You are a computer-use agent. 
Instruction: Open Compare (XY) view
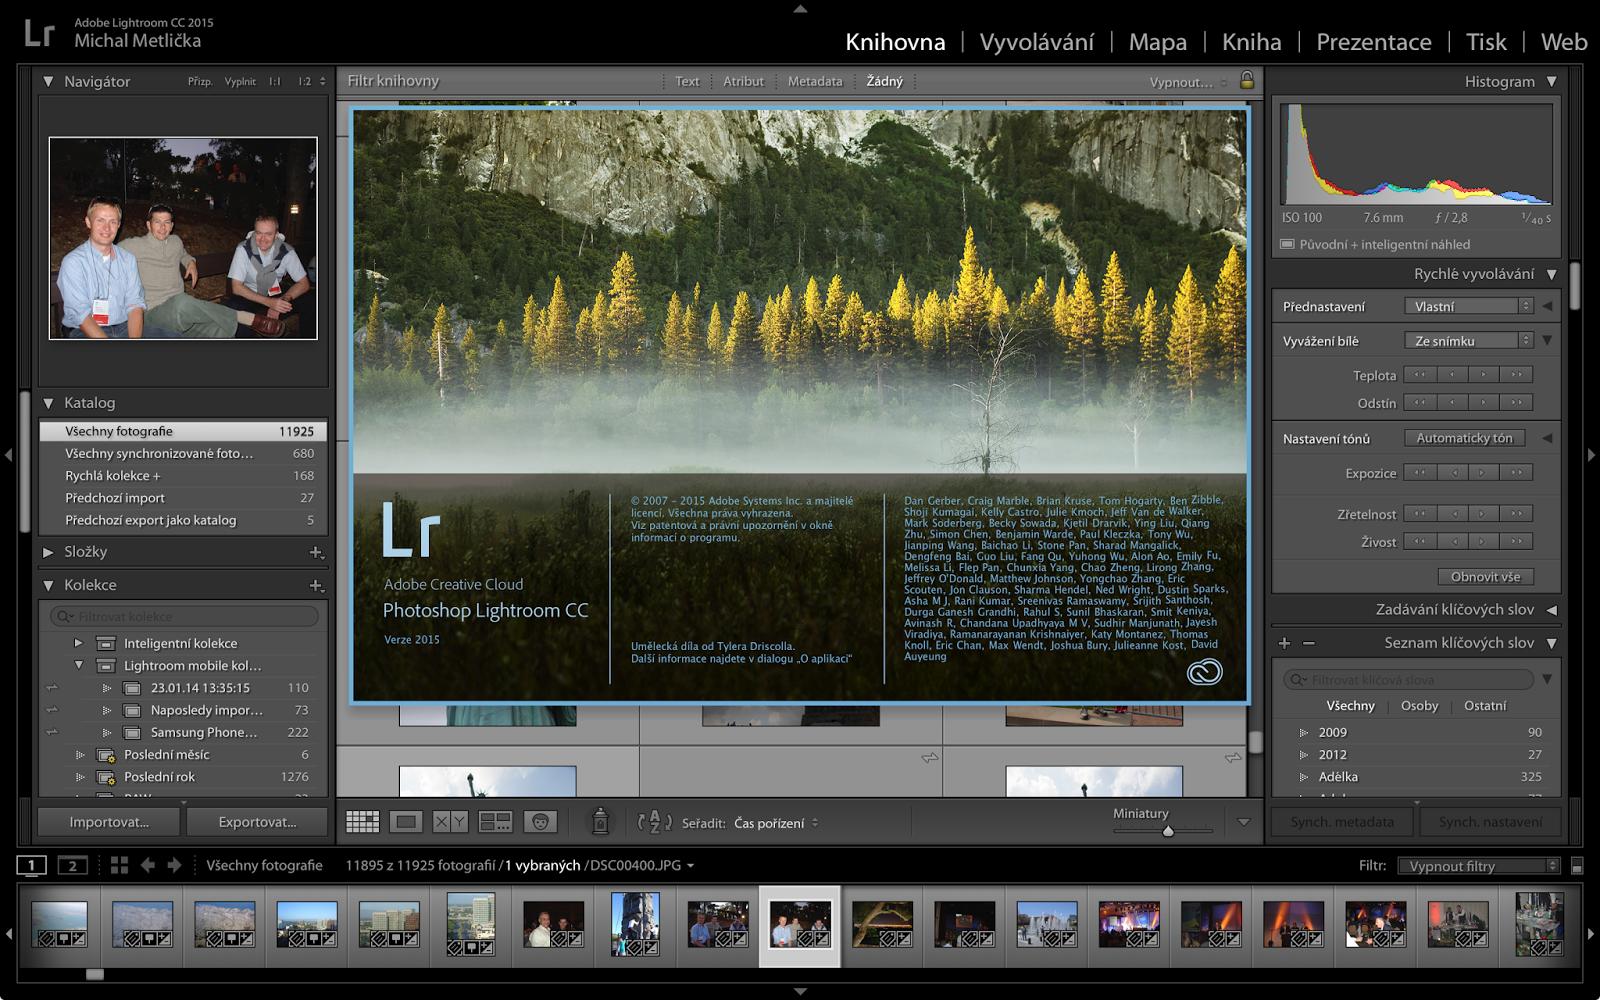450,822
